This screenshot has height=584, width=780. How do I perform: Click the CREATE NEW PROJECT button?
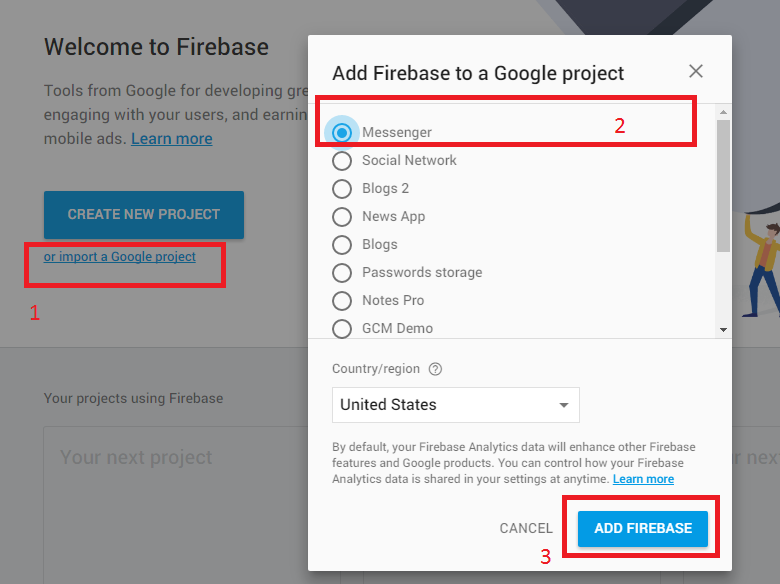(143, 214)
